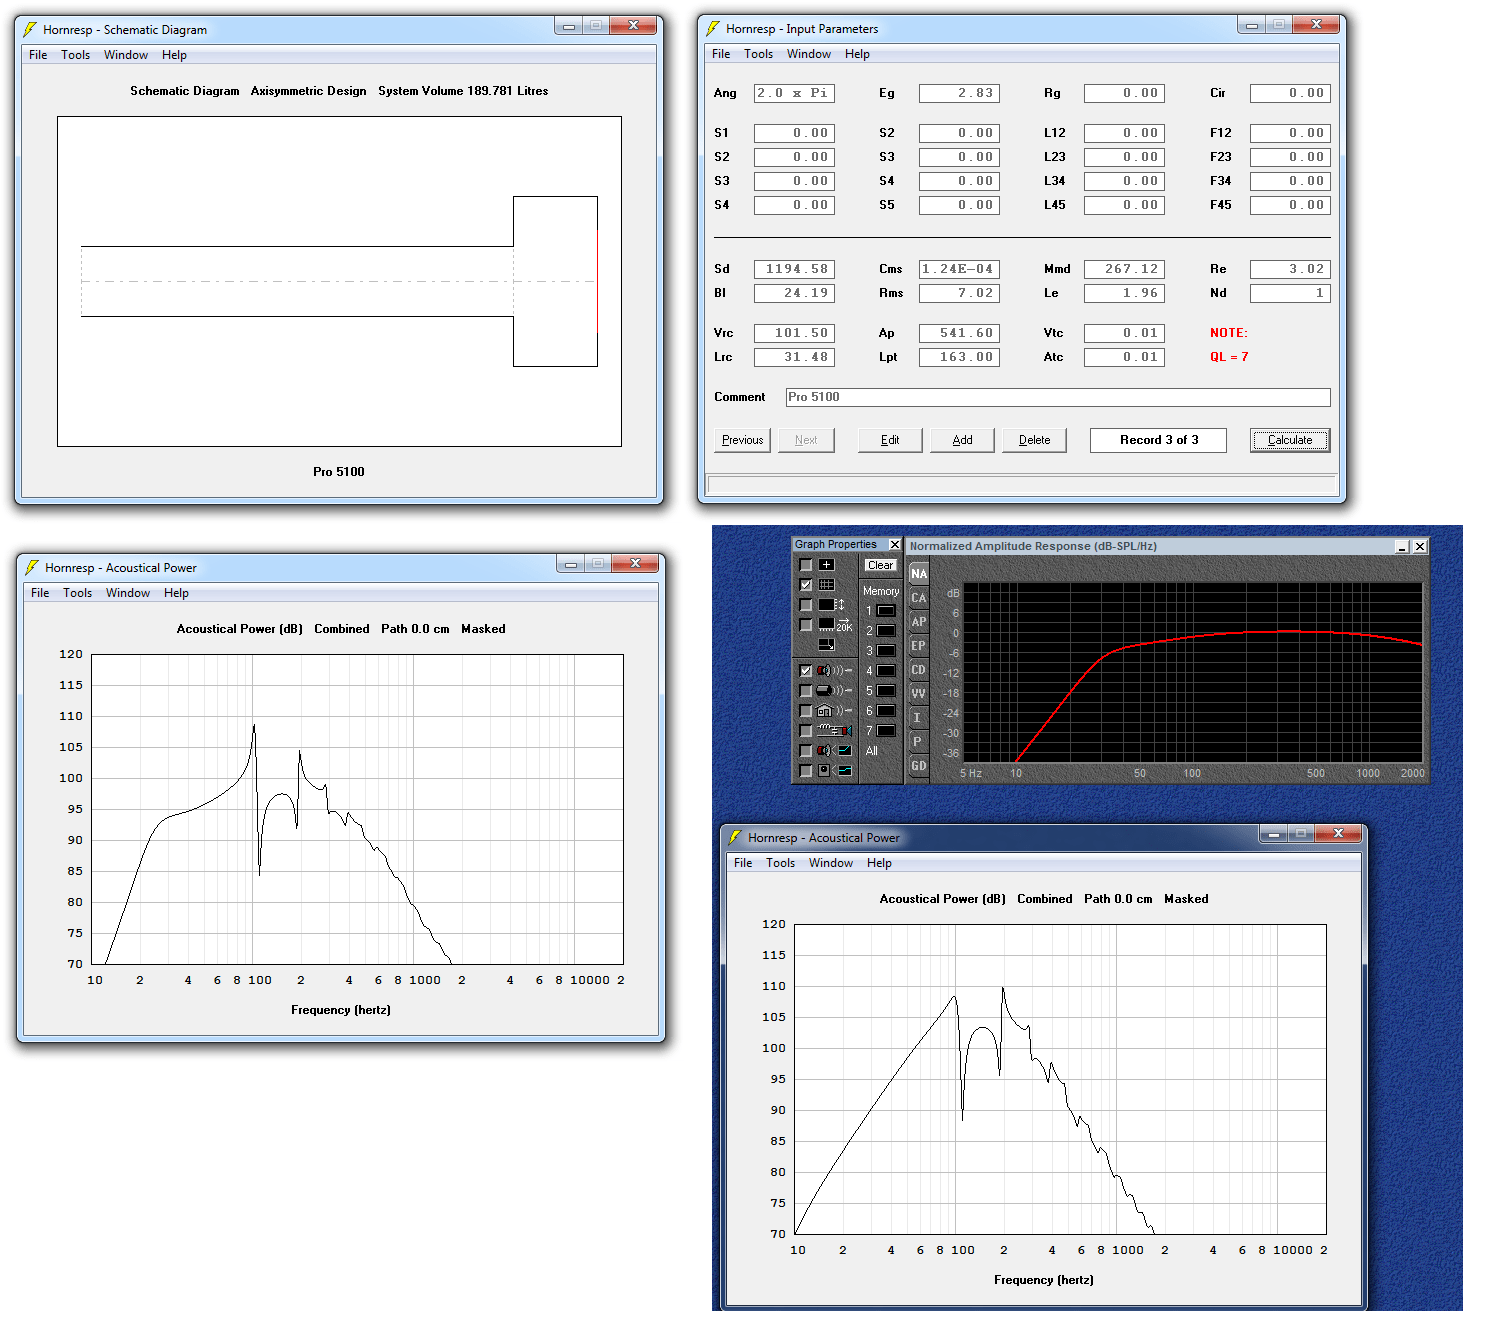Minimize the Normalized Amplitude Response window
Image resolution: width=1491 pixels, height=1336 pixels.
pyautogui.click(x=1402, y=546)
